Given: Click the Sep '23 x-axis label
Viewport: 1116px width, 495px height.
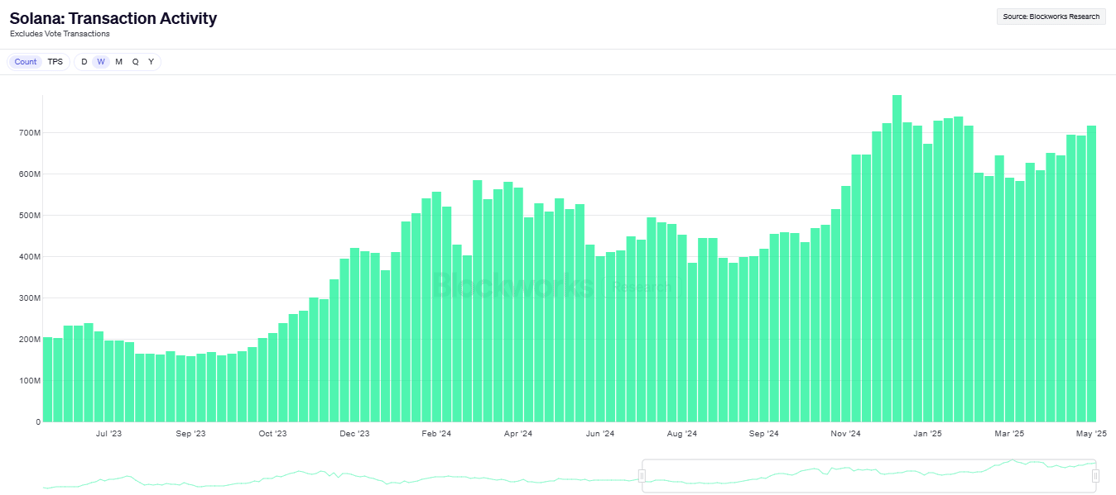Looking at the screenshot, I should (190, 433).
